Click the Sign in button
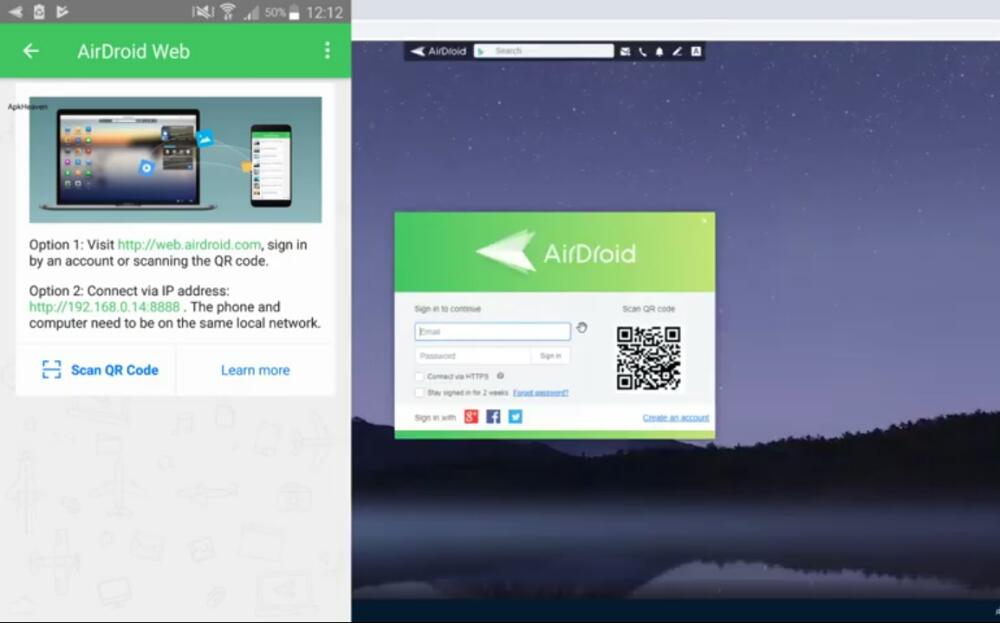Screen dimensions: 1000x623 click(550, 356)
